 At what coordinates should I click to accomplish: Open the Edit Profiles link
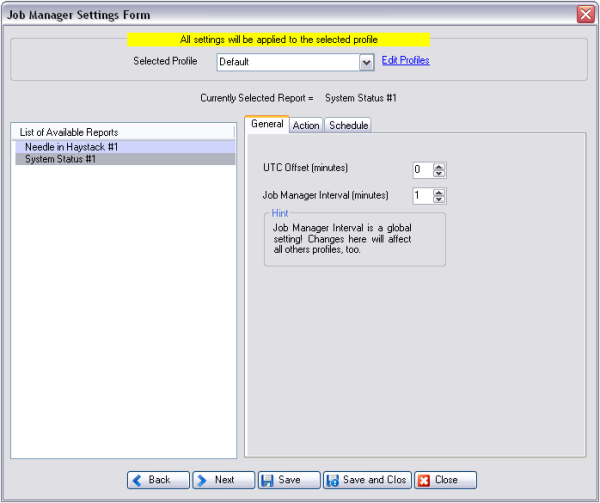coord(405,61)
